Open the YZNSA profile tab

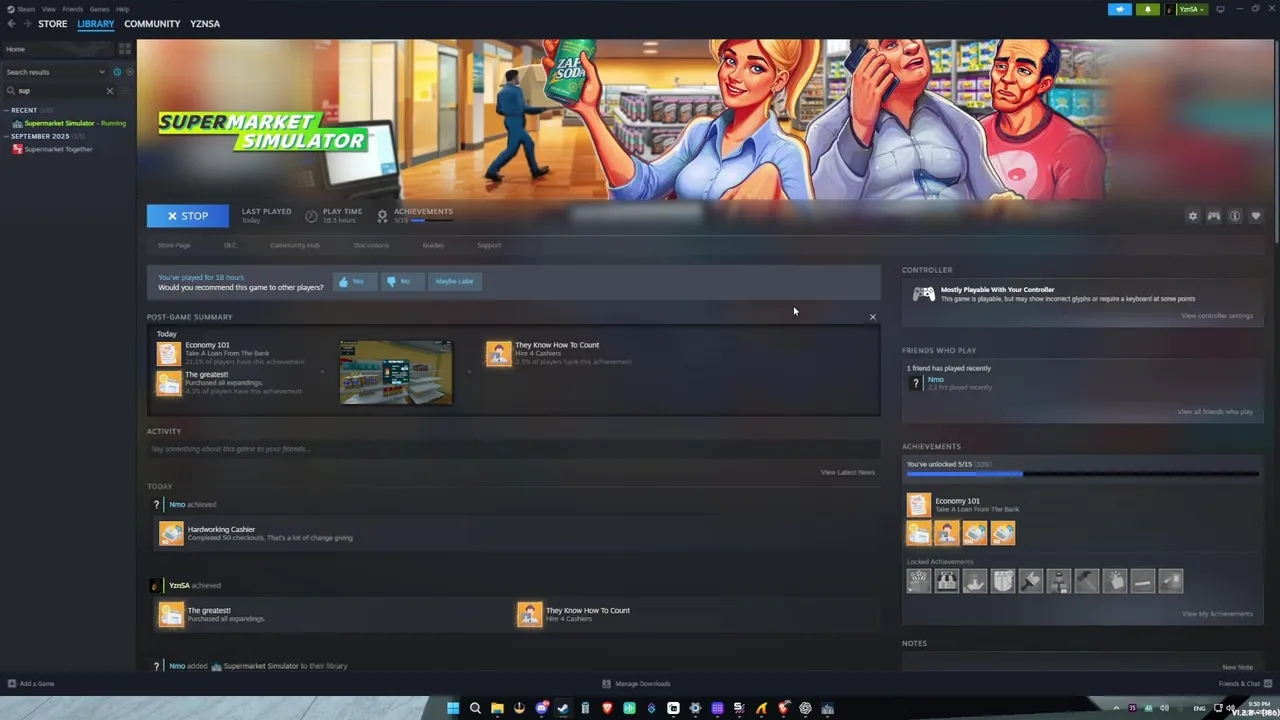pyautogui.click(x=205, y=23)
